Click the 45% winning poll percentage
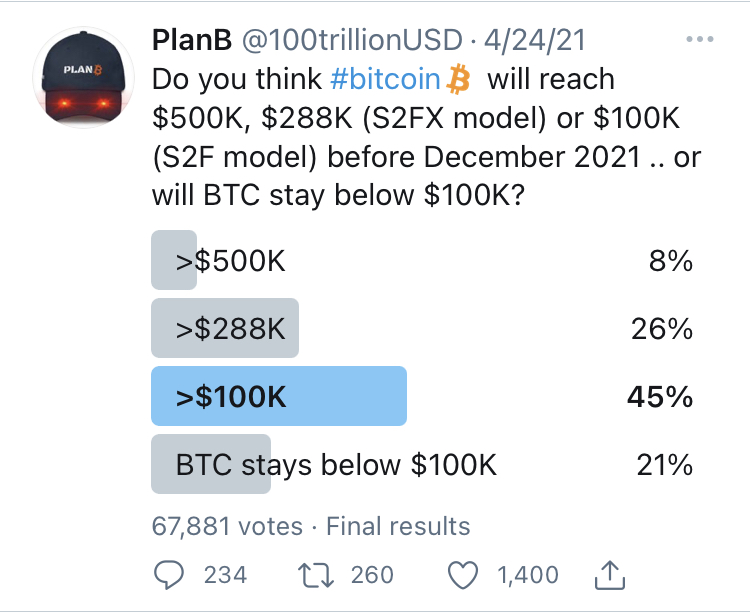 point(660,396)
